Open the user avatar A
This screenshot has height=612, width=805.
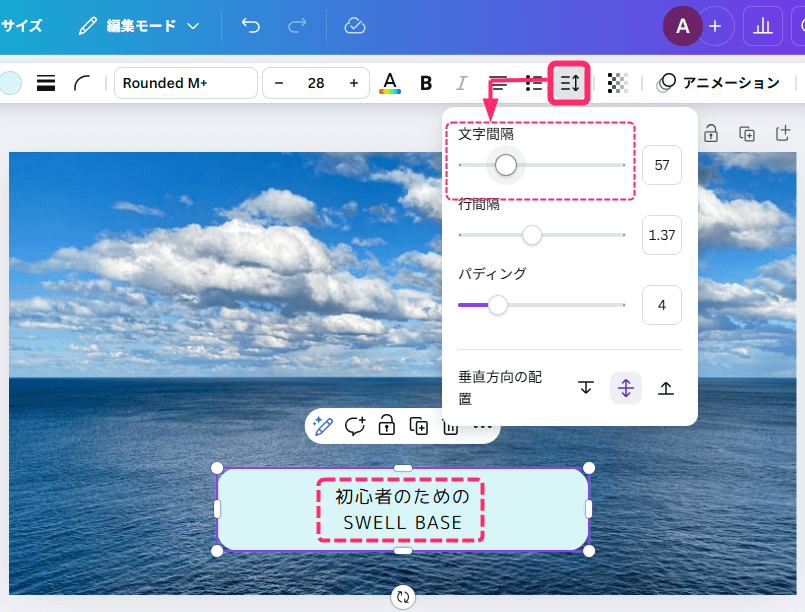click(x=682, y=26)
